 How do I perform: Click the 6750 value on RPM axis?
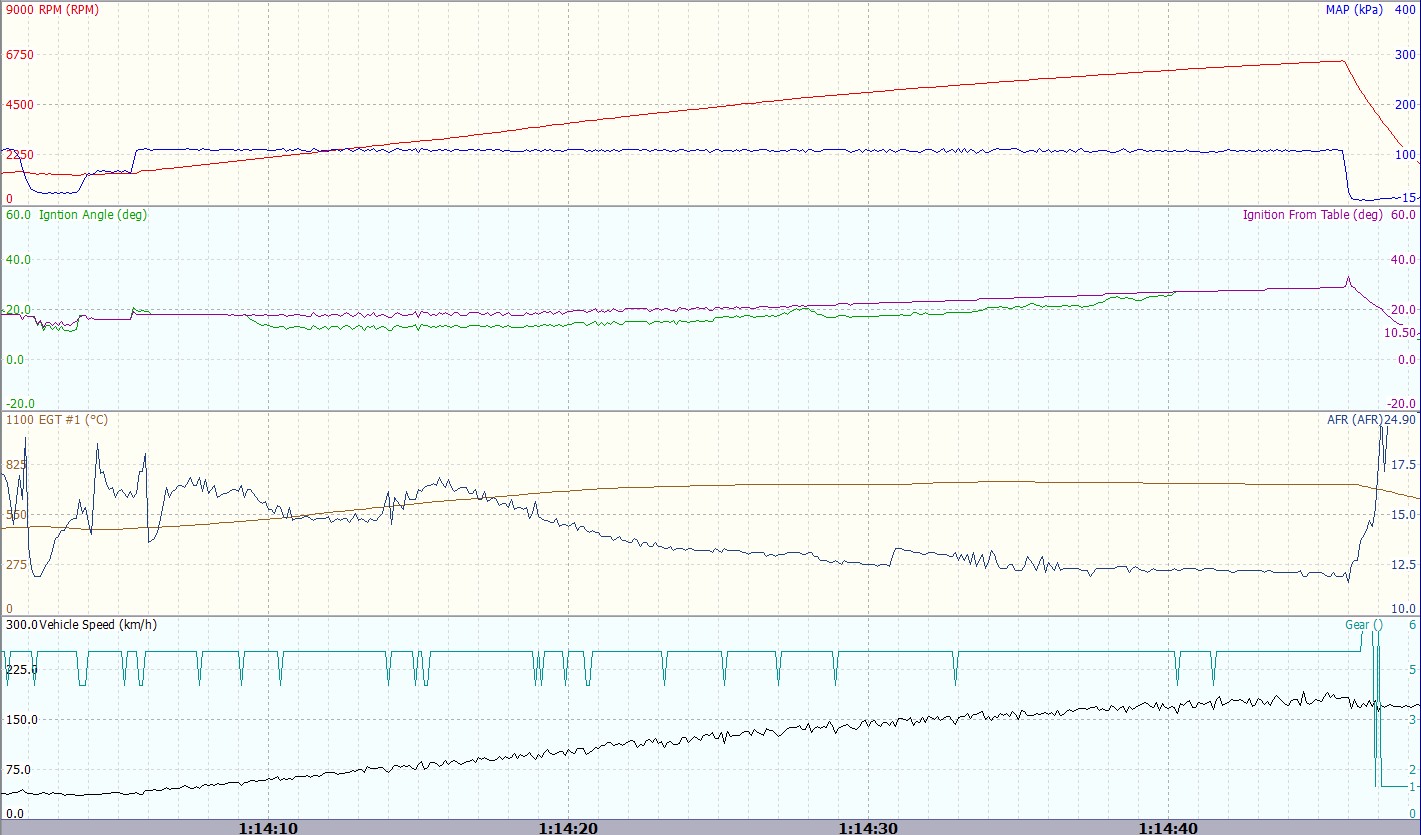coord(20,55)
